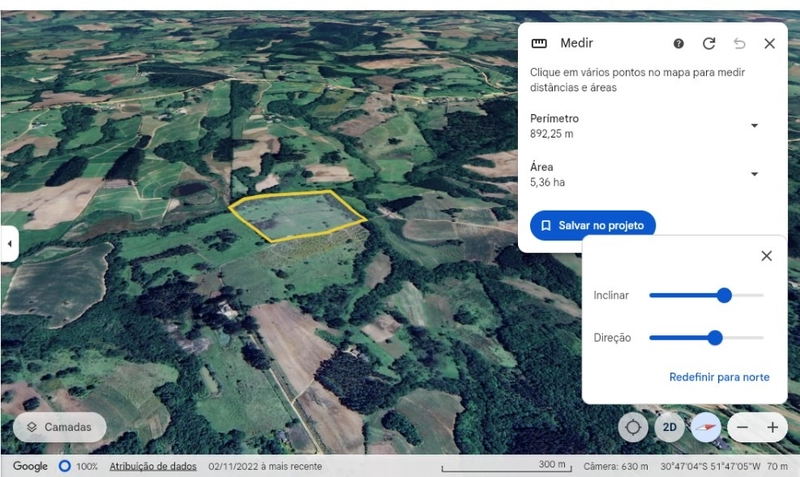Adjust the Direção slider handle
This screenshot has width=800, height=477.
point(715,337)
